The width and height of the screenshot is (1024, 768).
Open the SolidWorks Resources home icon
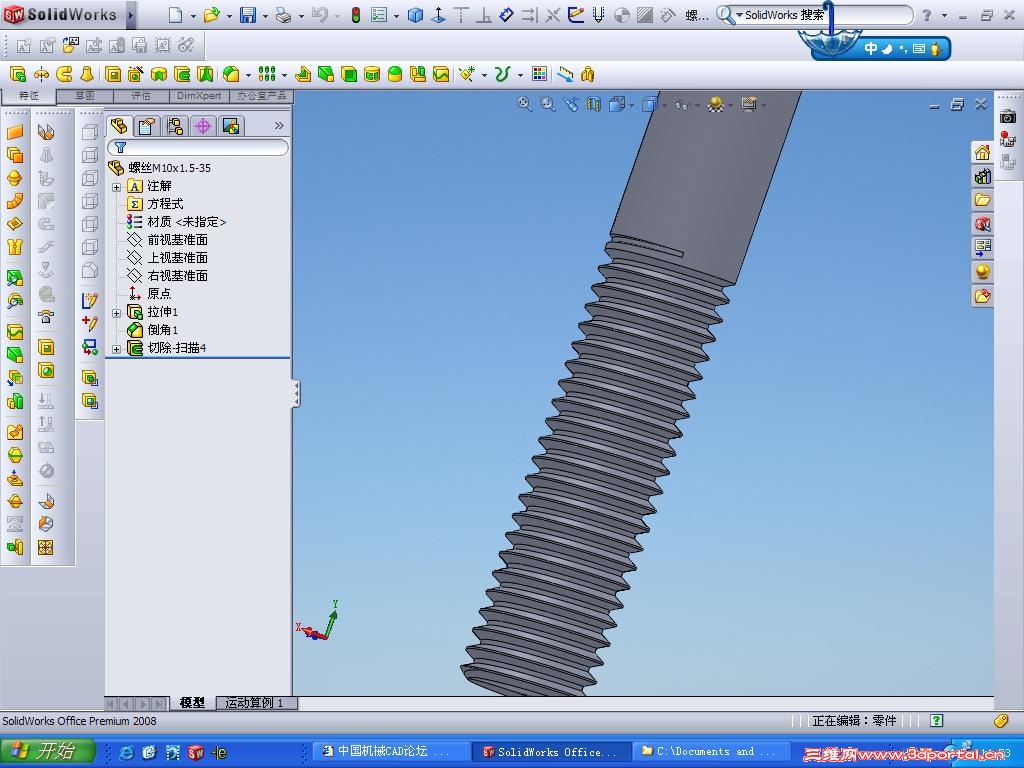983,153
